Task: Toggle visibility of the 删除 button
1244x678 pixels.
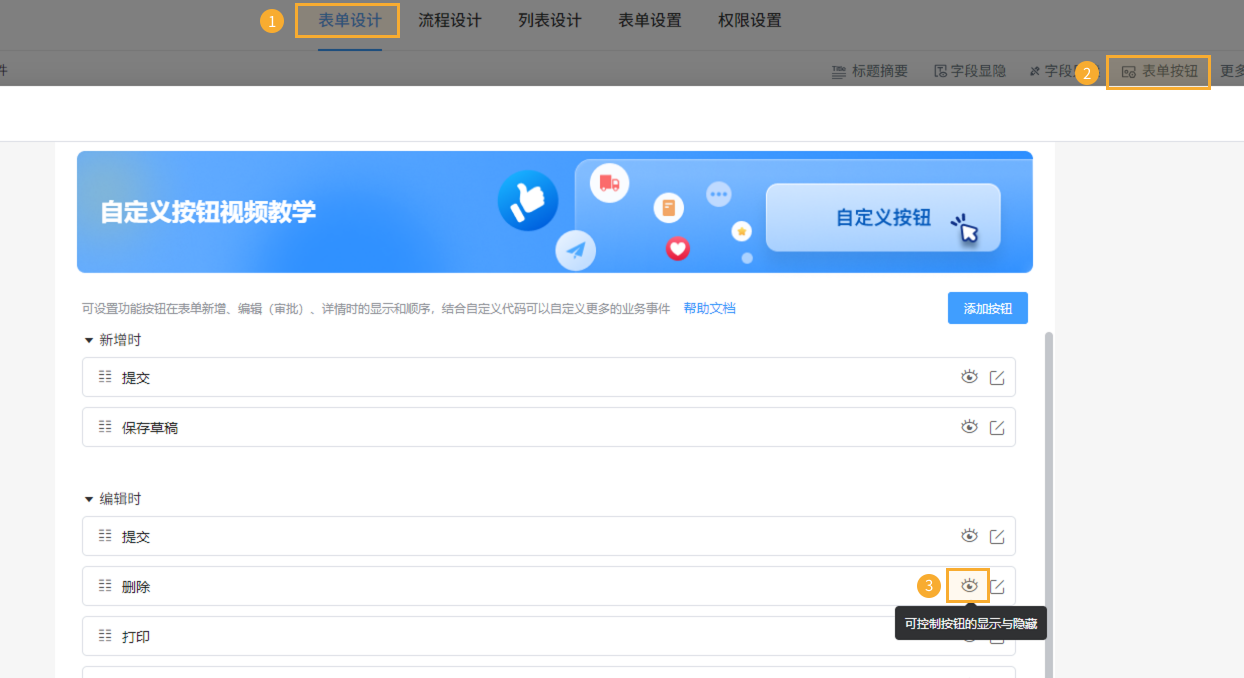Action: pos(969,586)
